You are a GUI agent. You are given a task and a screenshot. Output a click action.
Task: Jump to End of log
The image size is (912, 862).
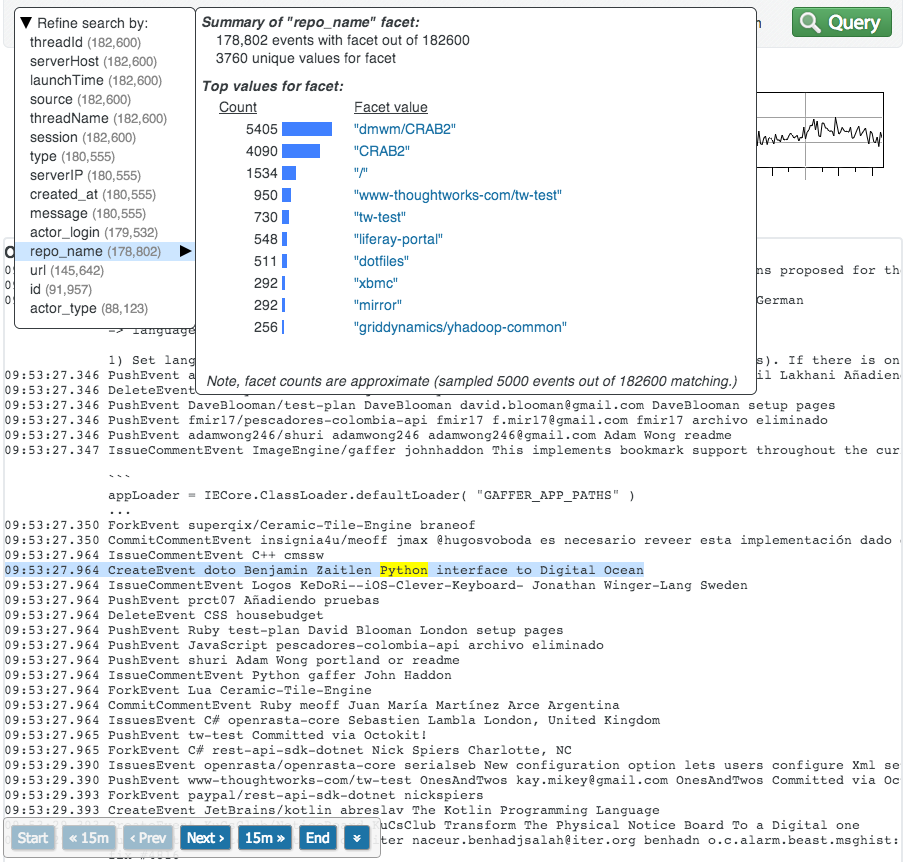[318, 838]
